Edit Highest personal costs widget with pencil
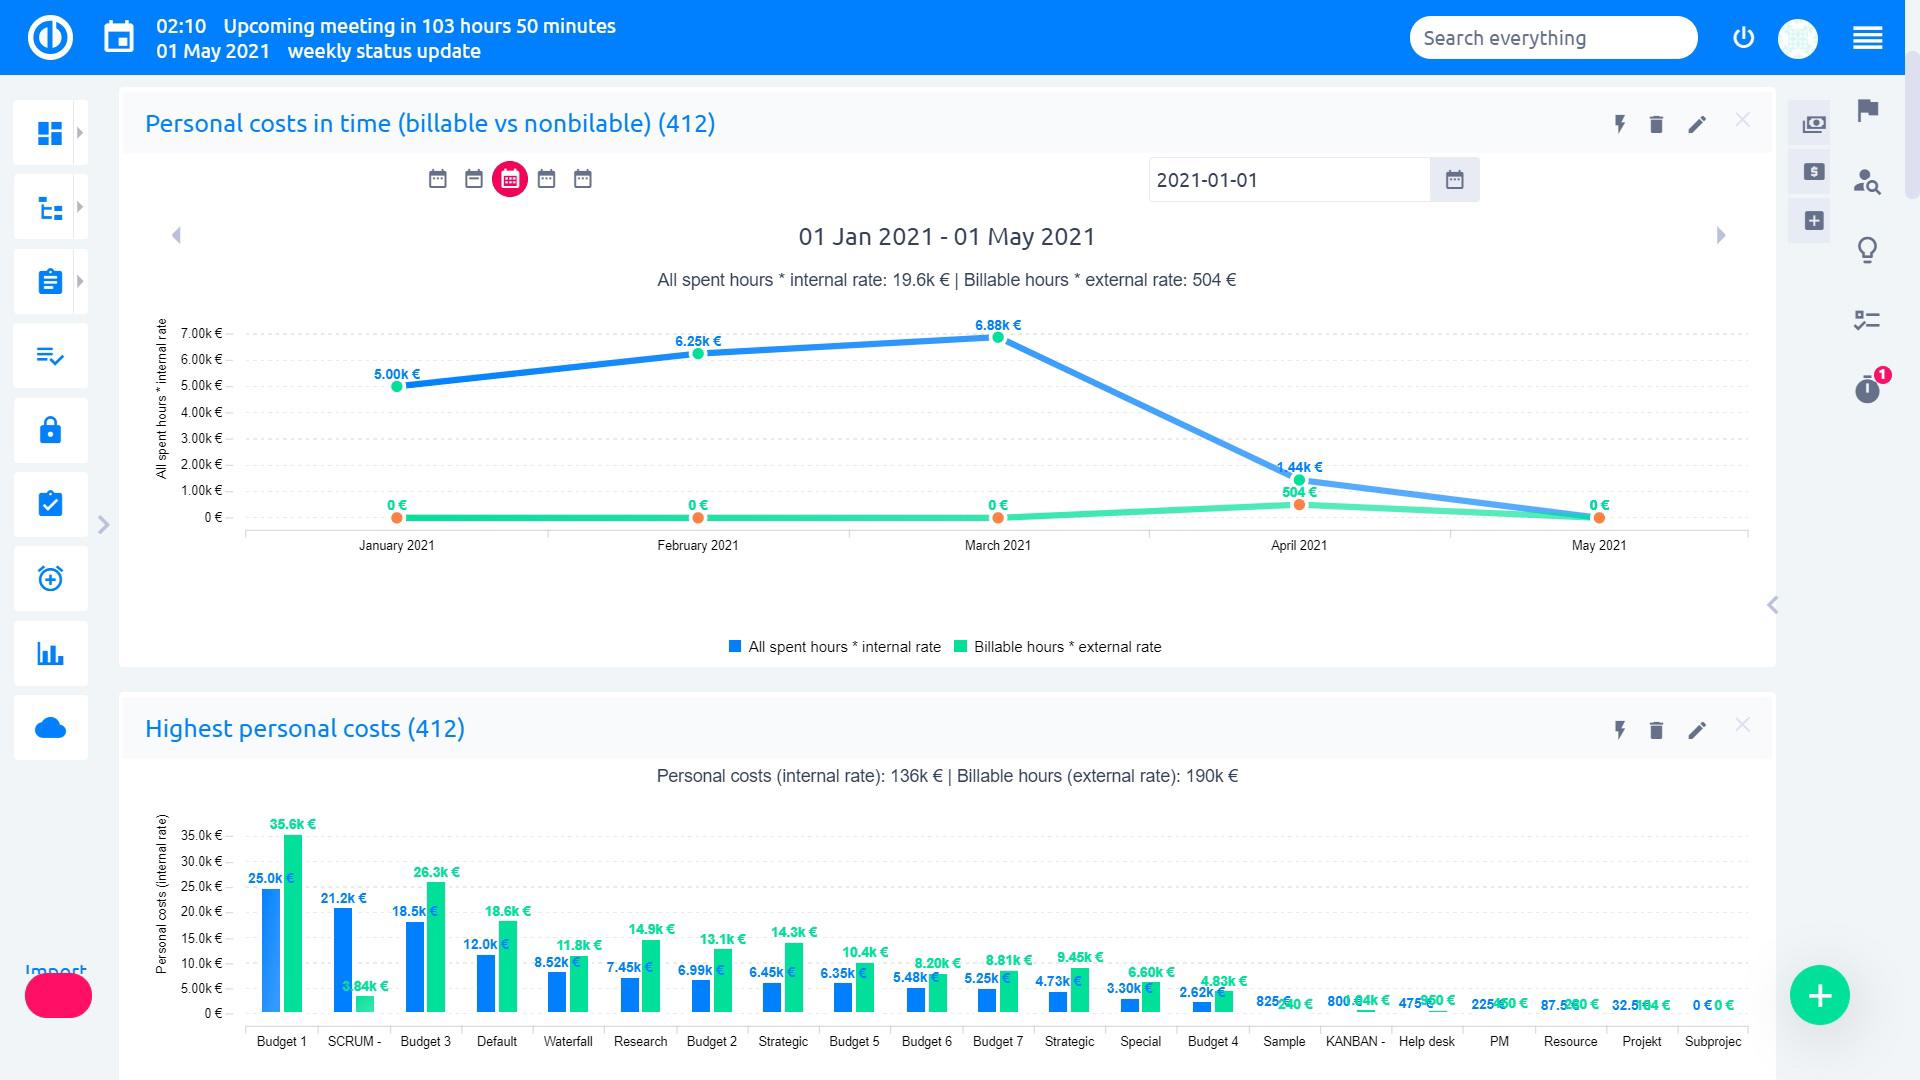1920x1080 pixels. point(1697,730)
